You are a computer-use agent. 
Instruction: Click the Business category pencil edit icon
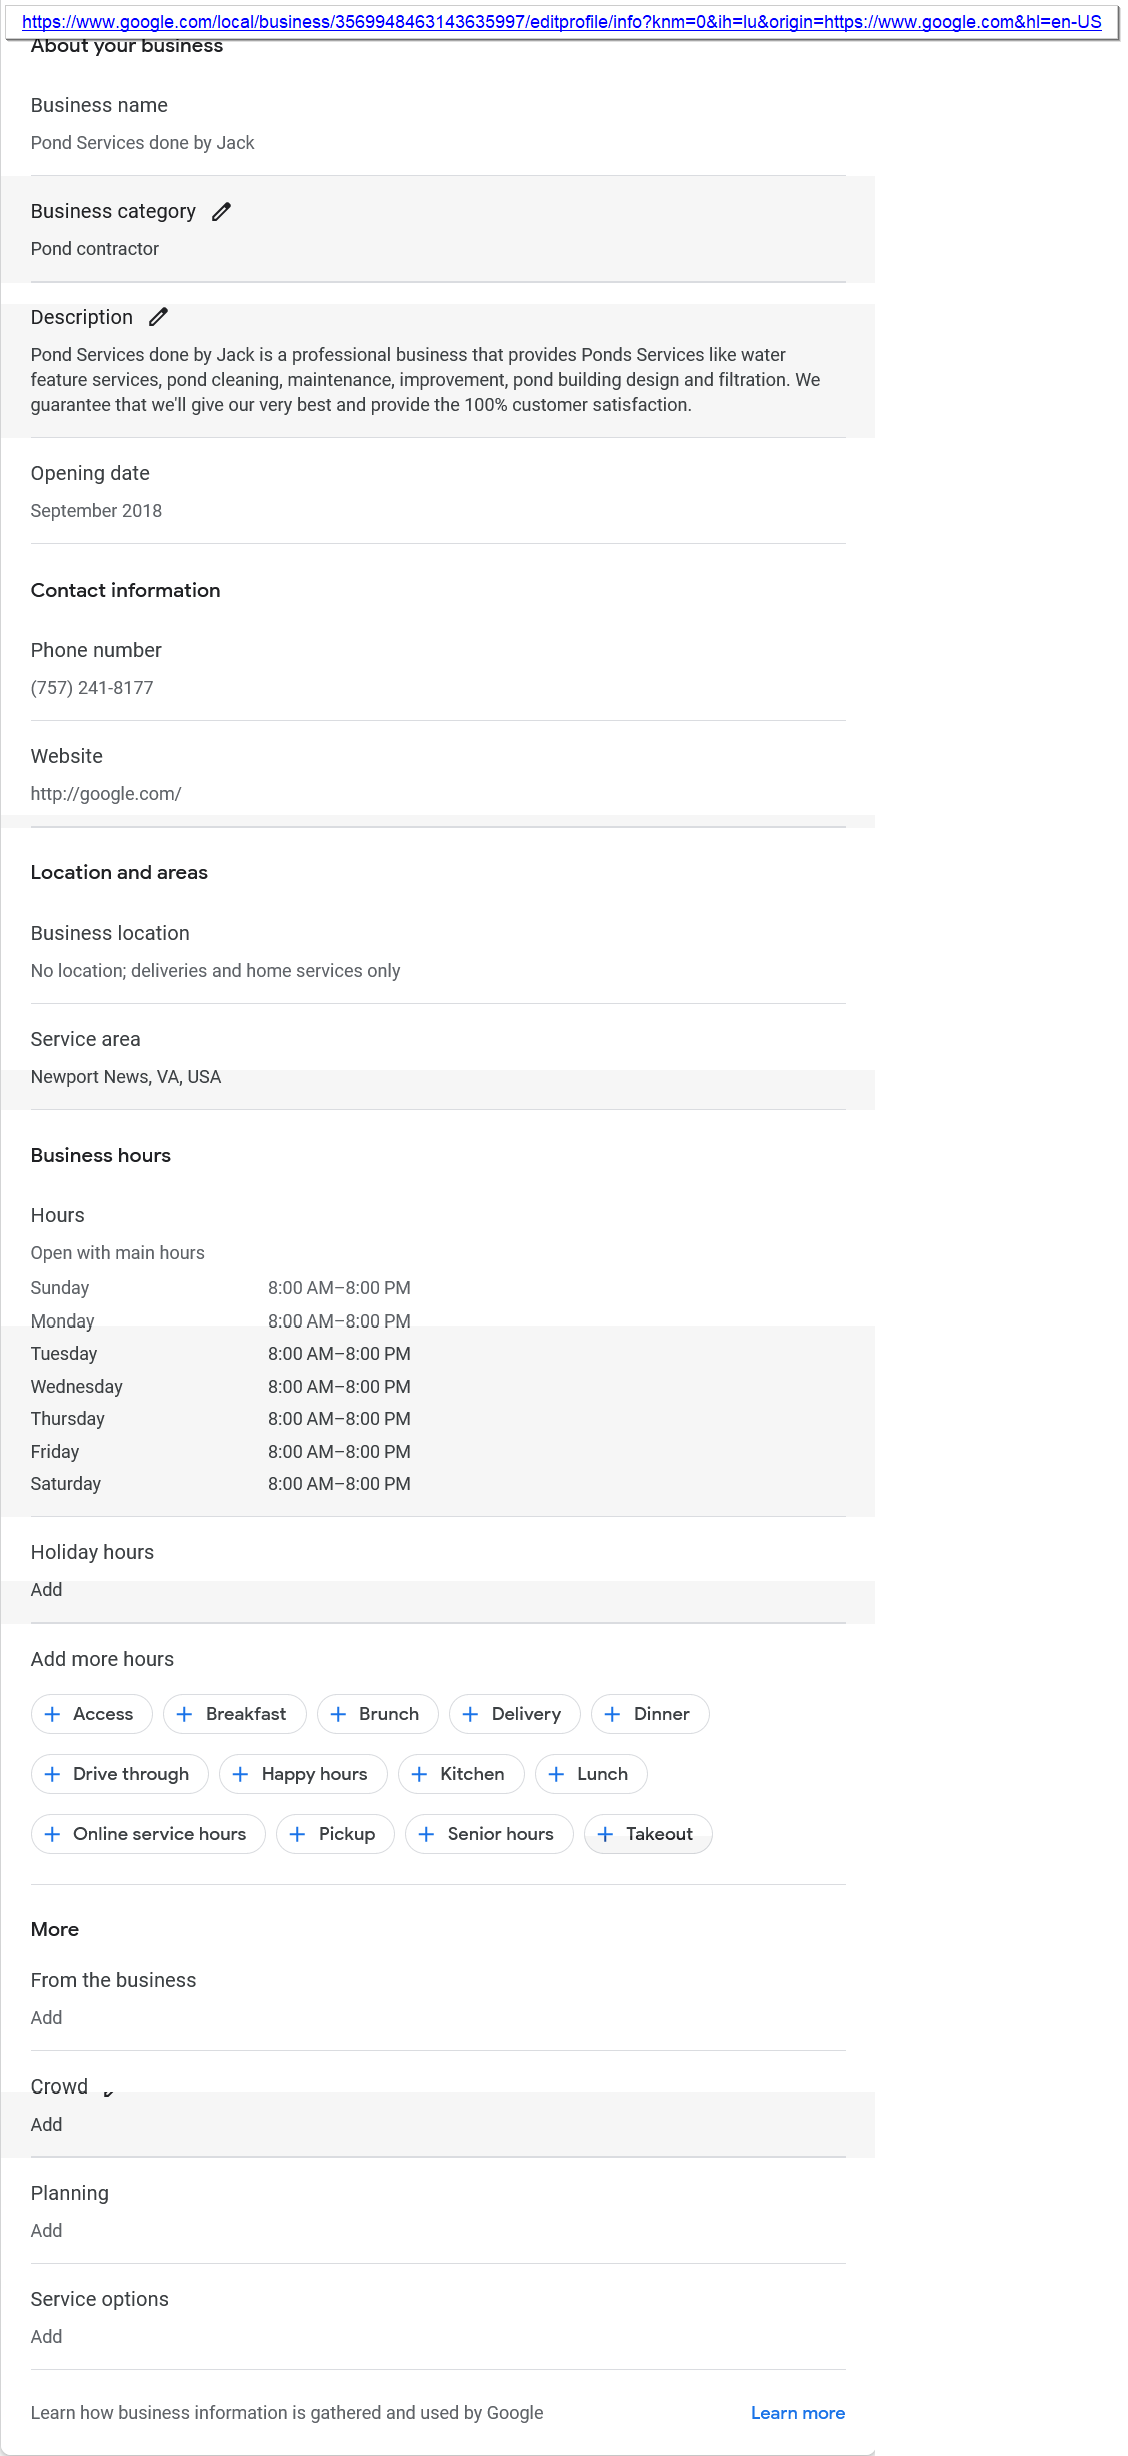point(221,211)
